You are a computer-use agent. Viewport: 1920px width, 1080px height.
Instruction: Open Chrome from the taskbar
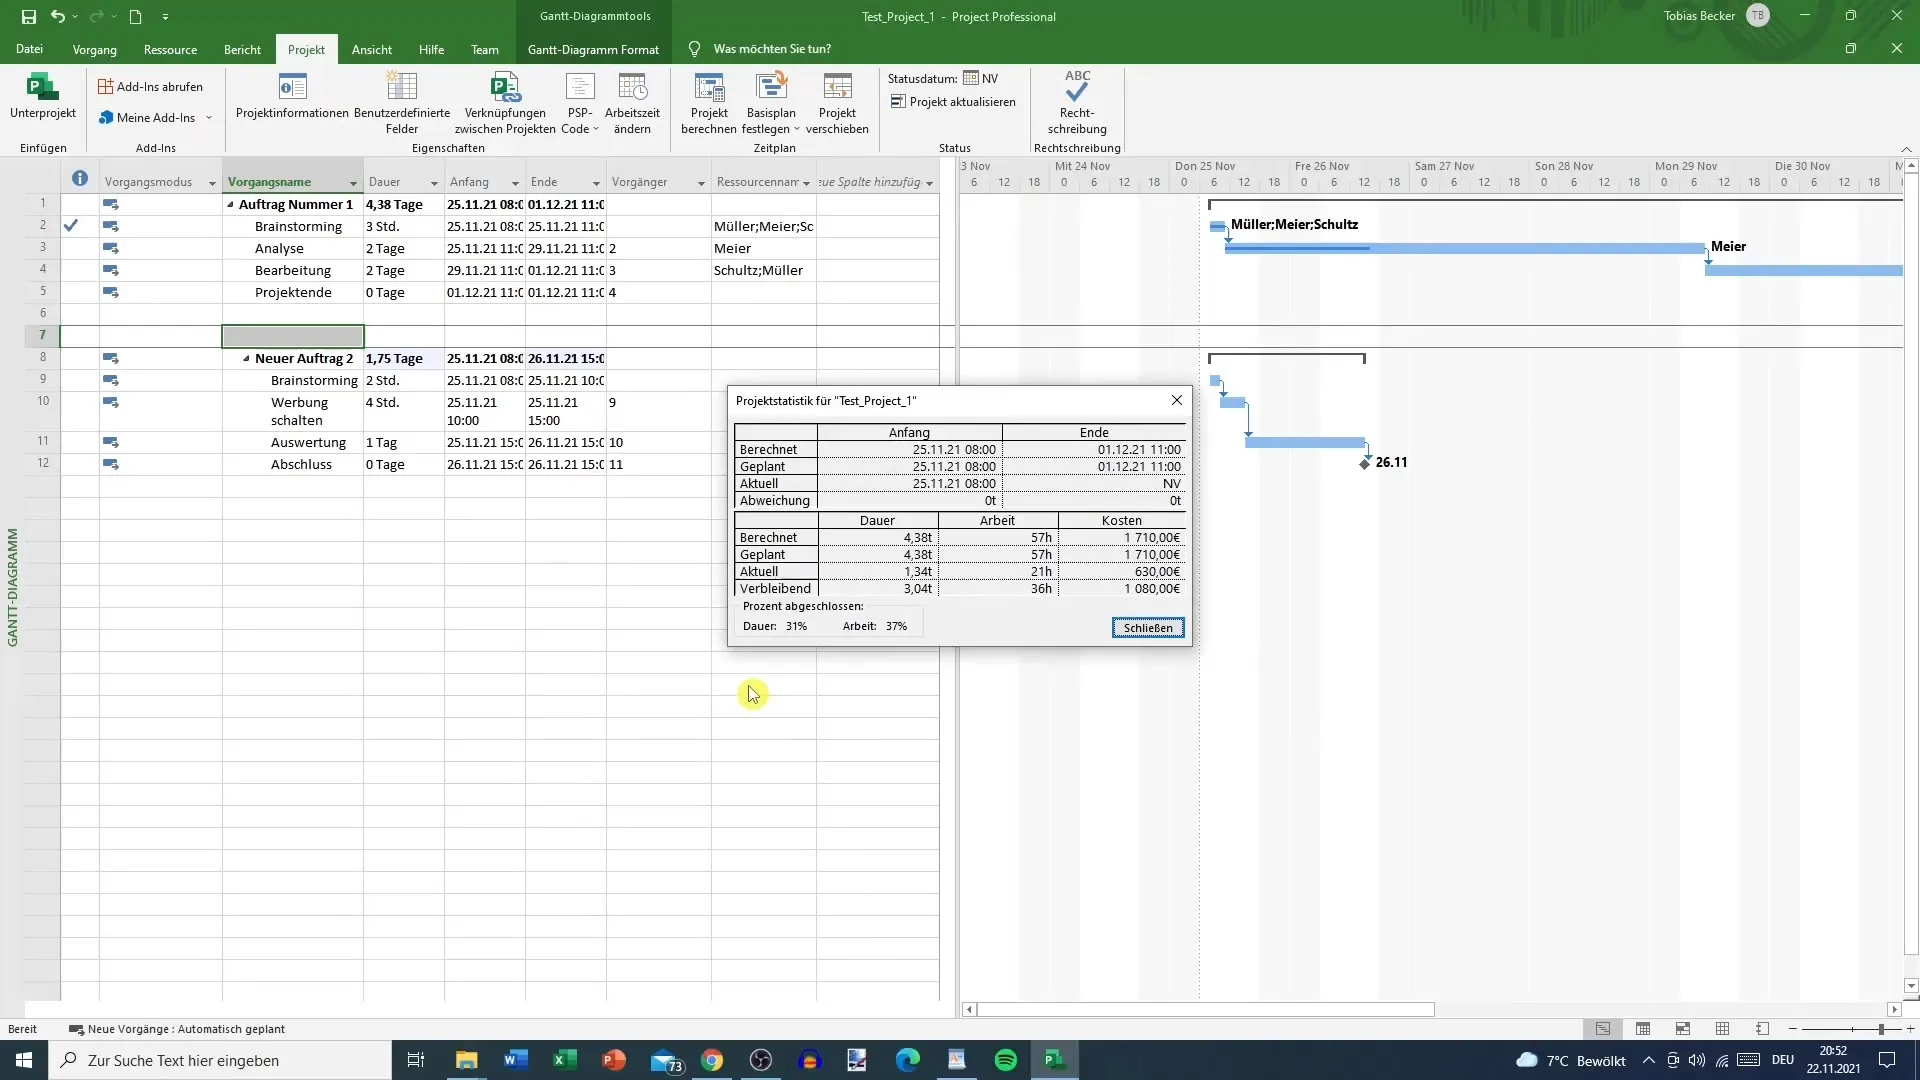pos(712,1060)
